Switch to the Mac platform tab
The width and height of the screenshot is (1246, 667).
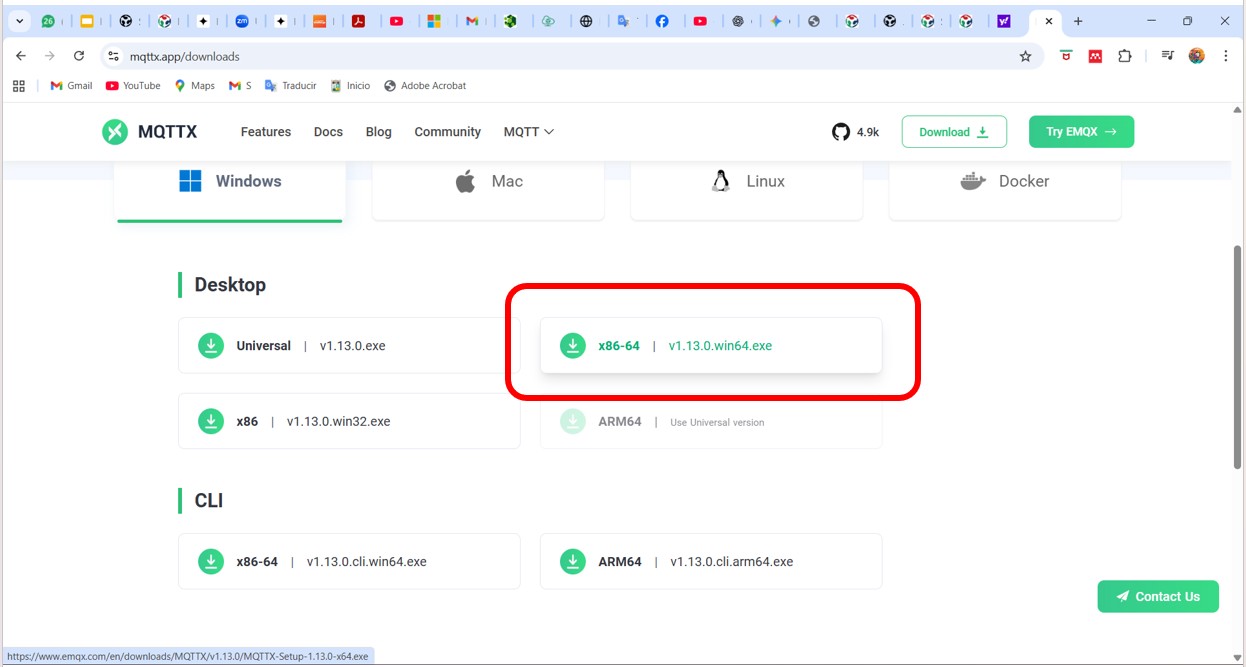488,182
